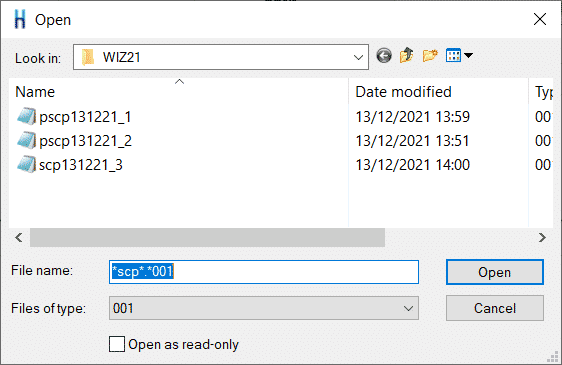
Task: Click the File name input field
Action: tap(264, 272)
